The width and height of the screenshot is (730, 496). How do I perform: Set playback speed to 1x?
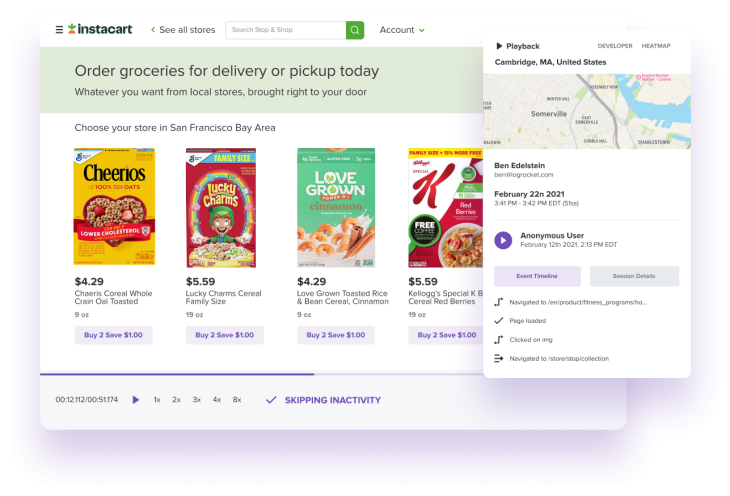point(157,400)
